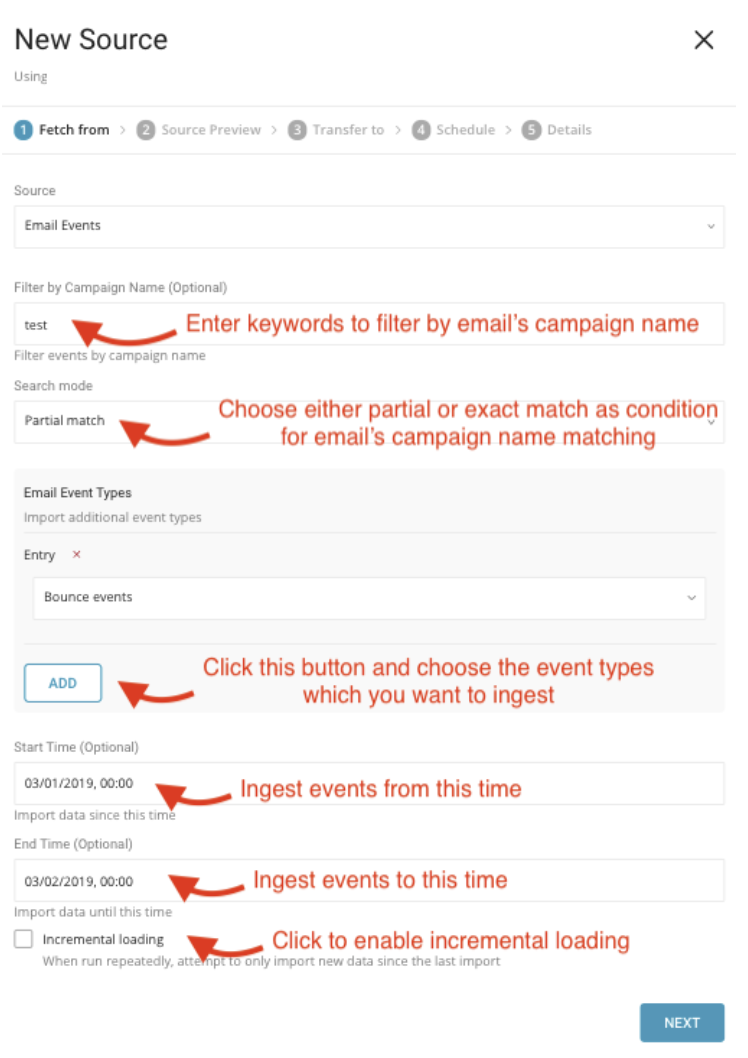This screenshot has width=748, height=1058.
Task: Enable the Incremental loading checkbox
Action: tap(23, 939)
